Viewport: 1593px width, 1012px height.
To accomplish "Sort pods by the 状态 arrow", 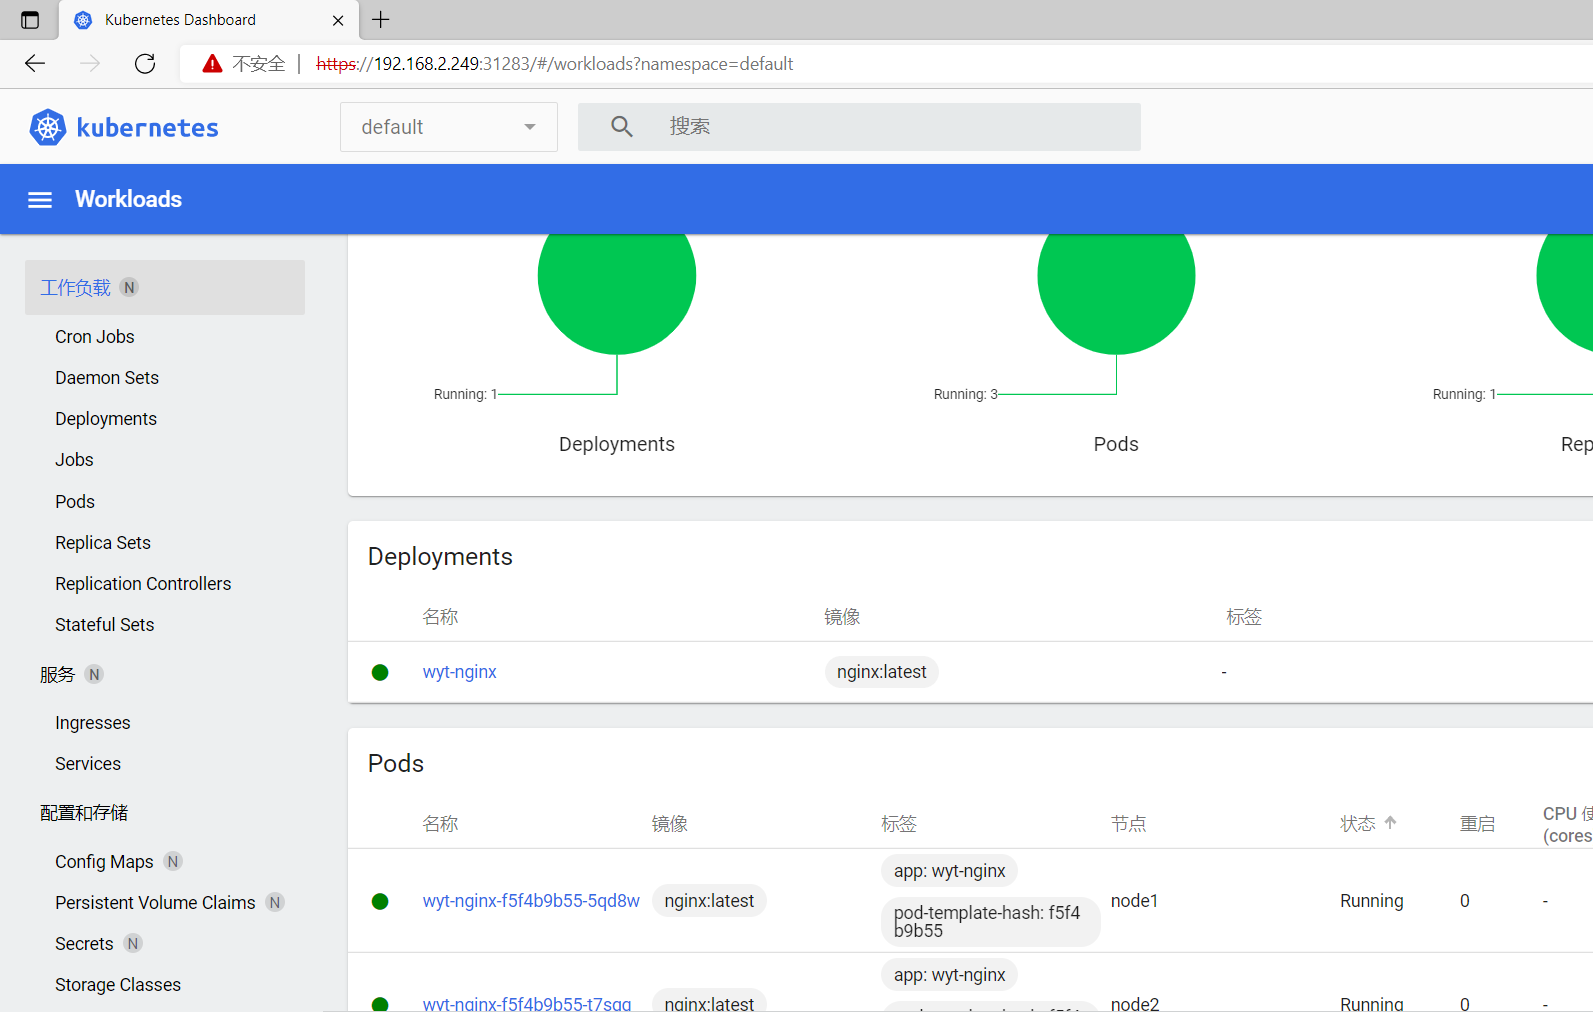I will pyautogui.click(x=1390, y=823).
